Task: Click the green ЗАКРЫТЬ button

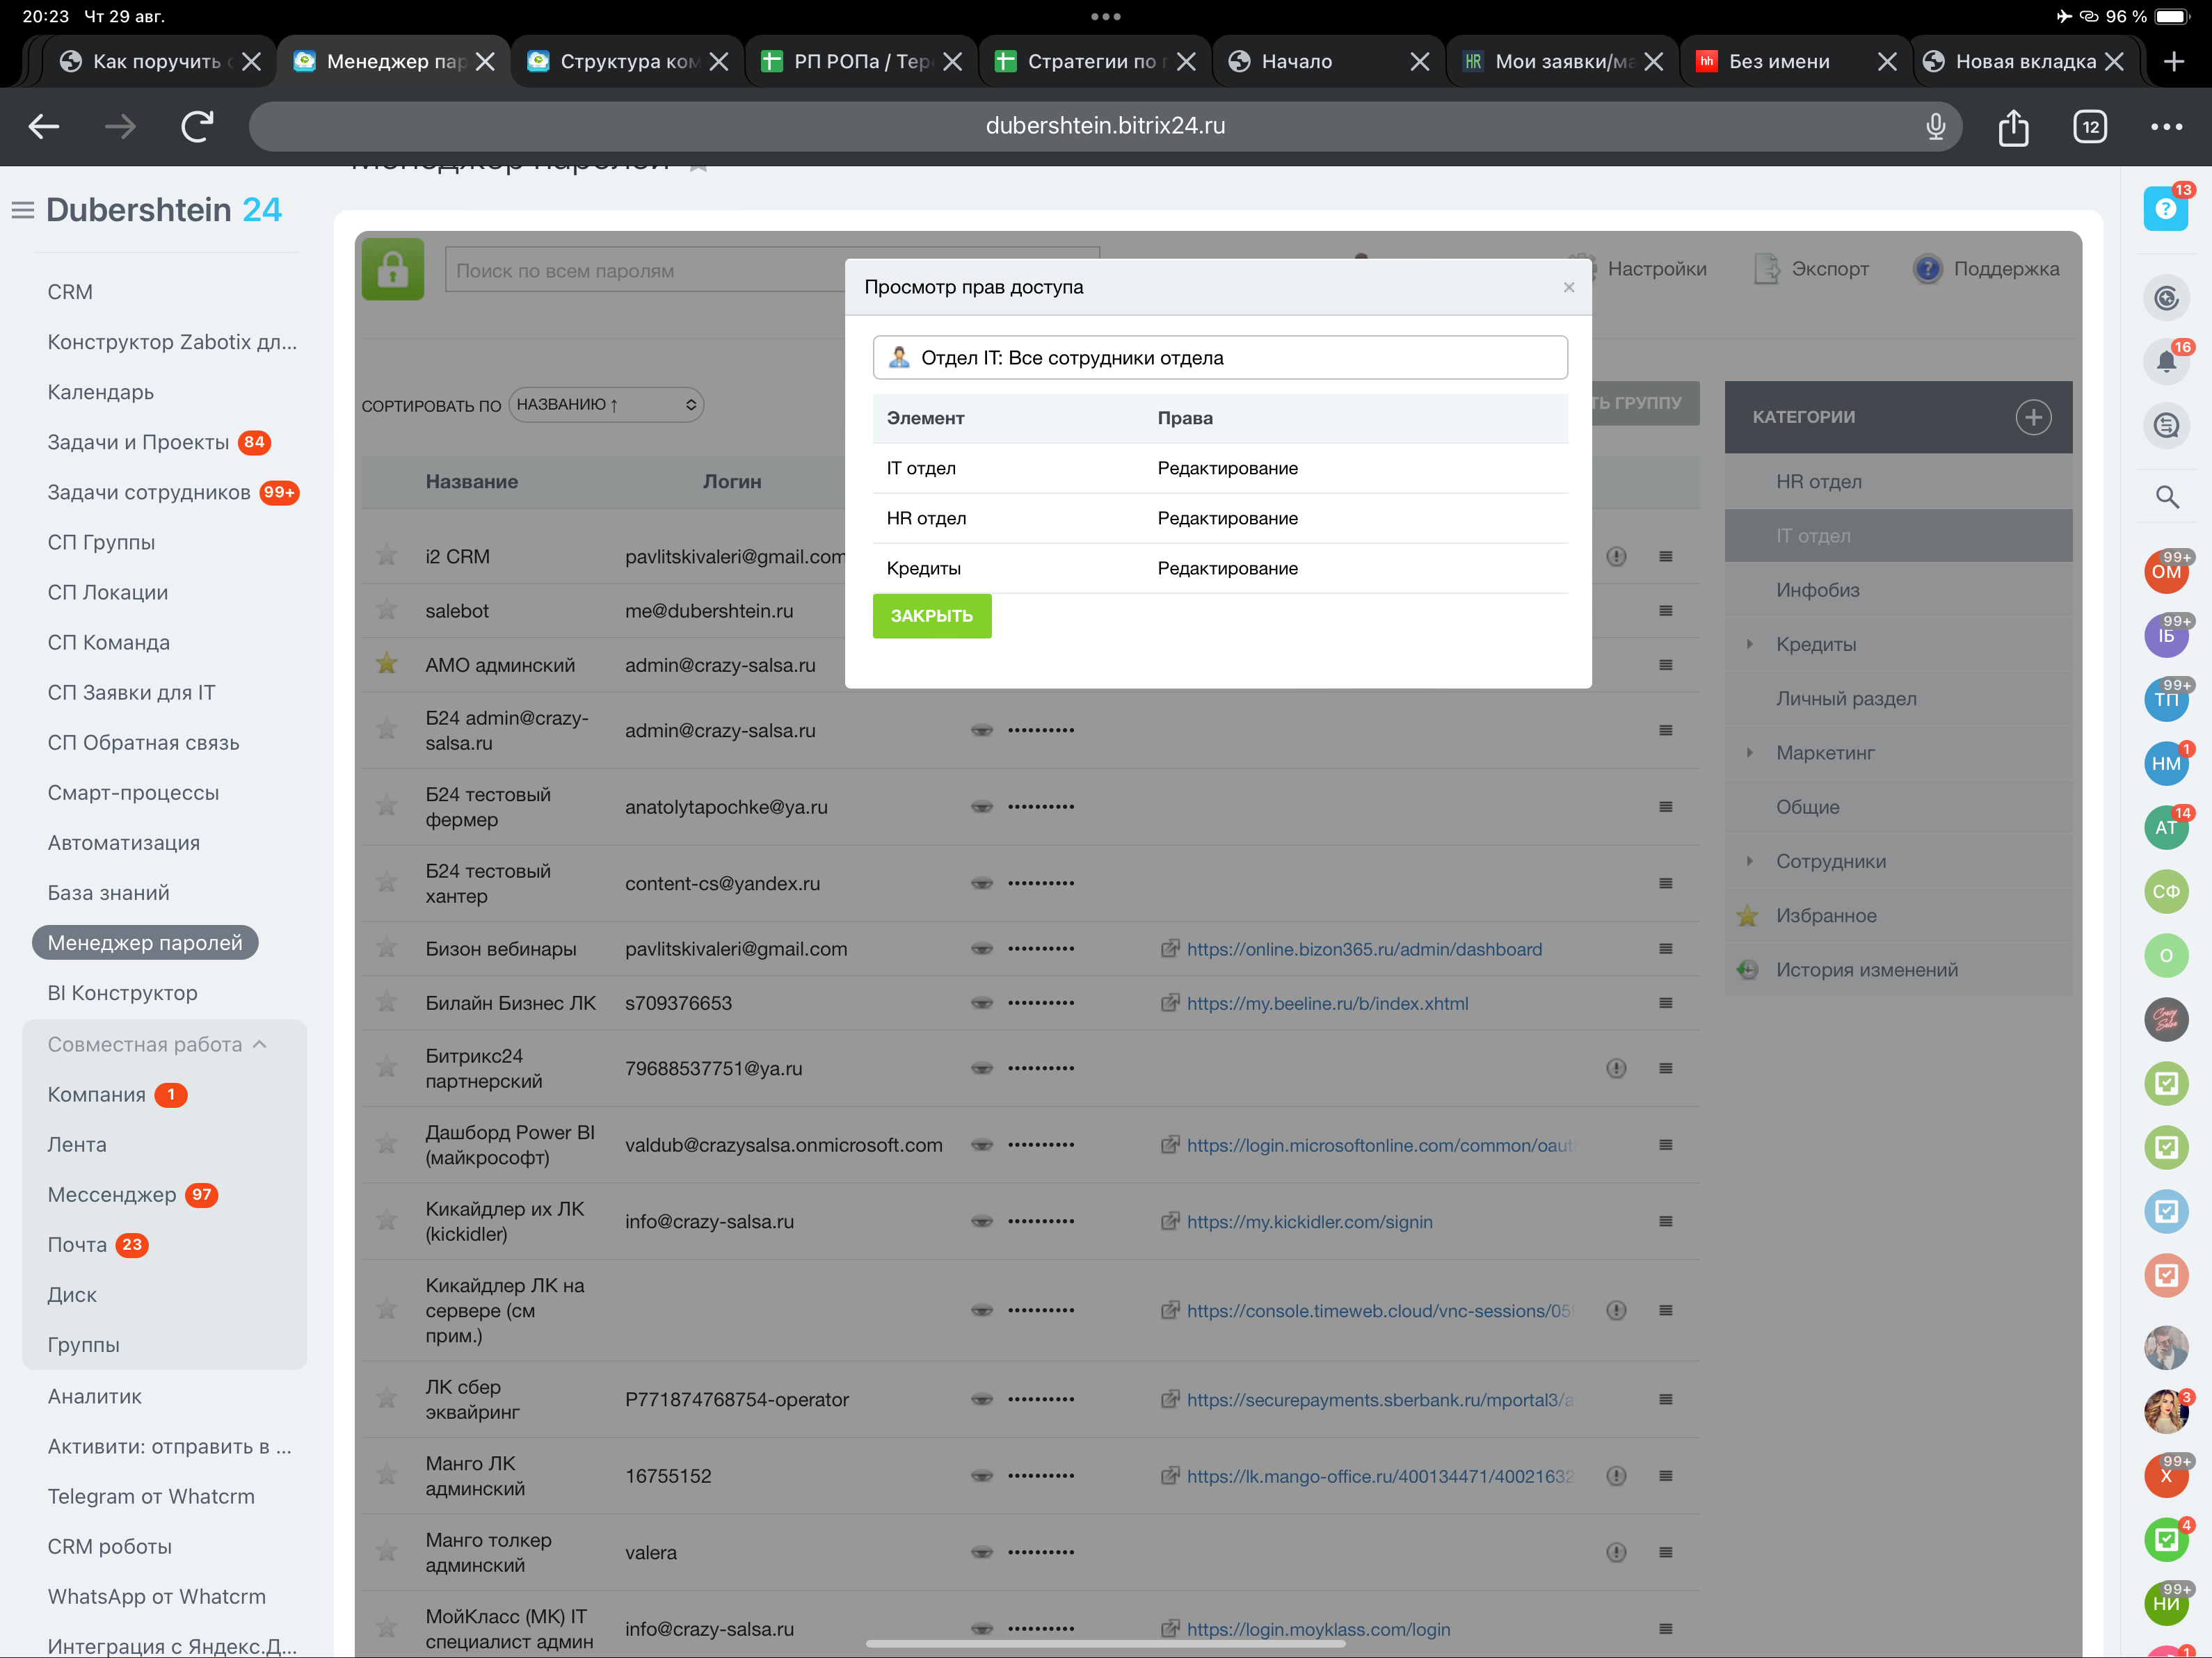Action: (931, 616)
